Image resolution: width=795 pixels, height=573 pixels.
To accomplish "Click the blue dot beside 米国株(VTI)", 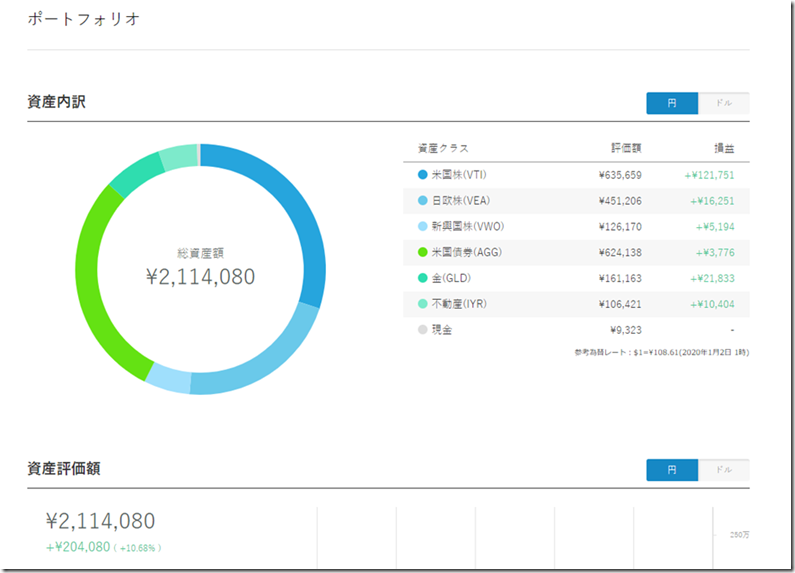I will click(x=422, y=175).
